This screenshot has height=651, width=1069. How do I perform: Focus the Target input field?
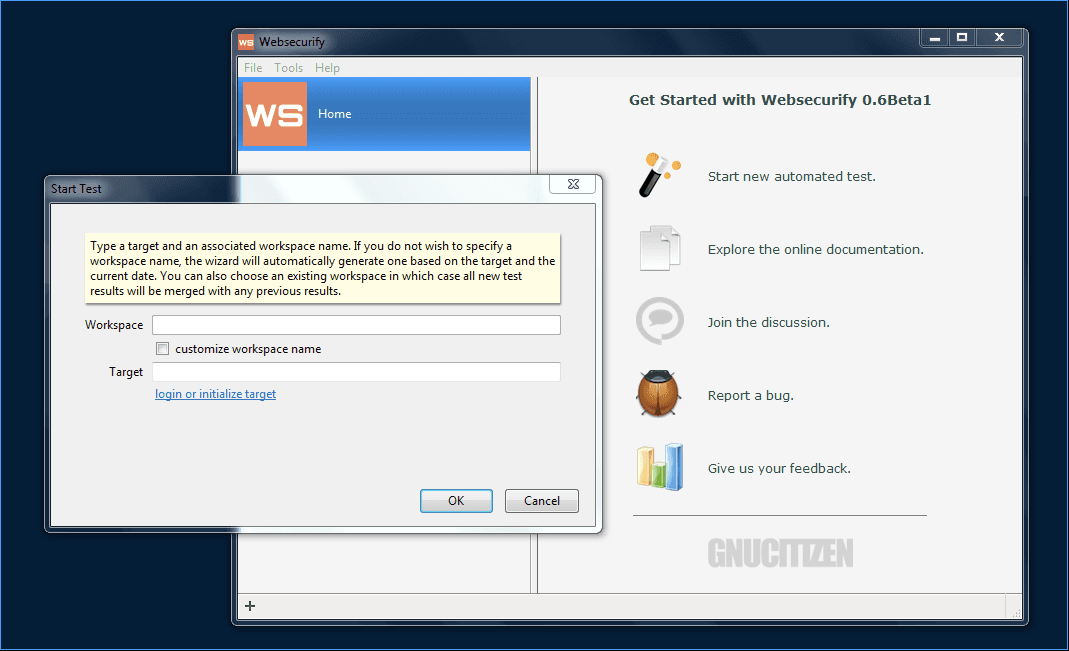tap(357, 372)
